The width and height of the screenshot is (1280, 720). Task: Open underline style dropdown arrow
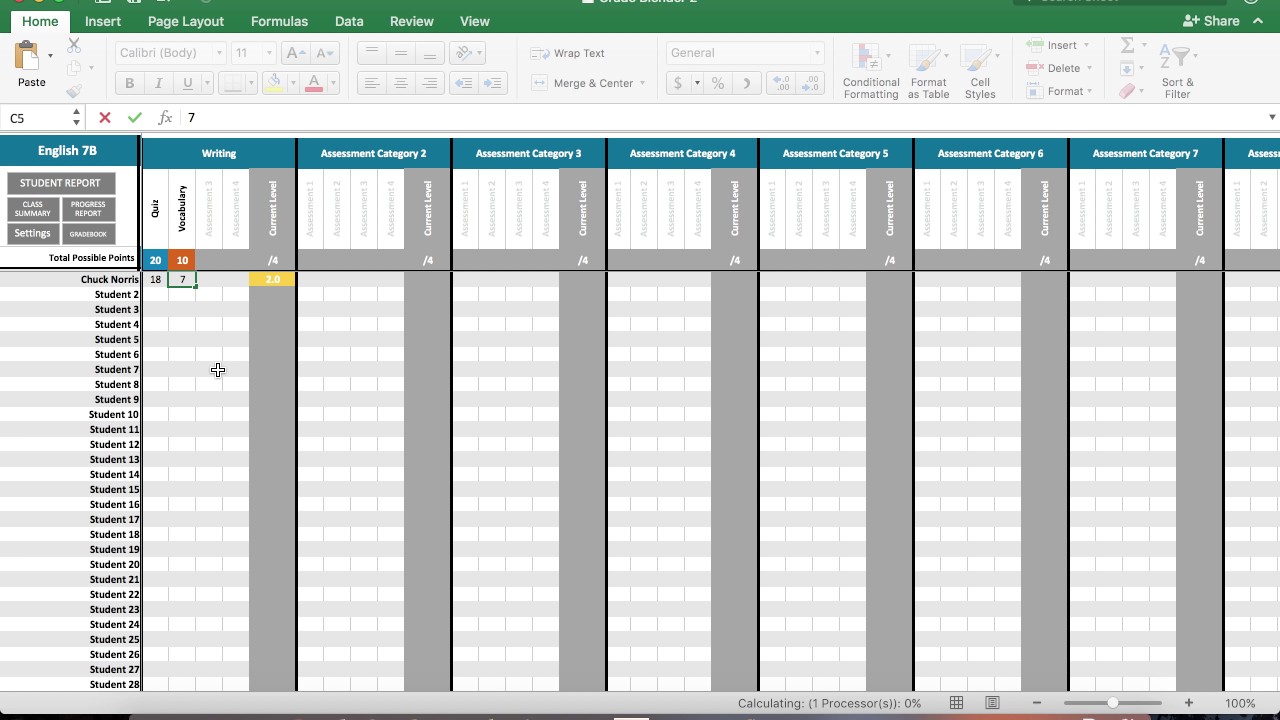click(x=207, y=83)
